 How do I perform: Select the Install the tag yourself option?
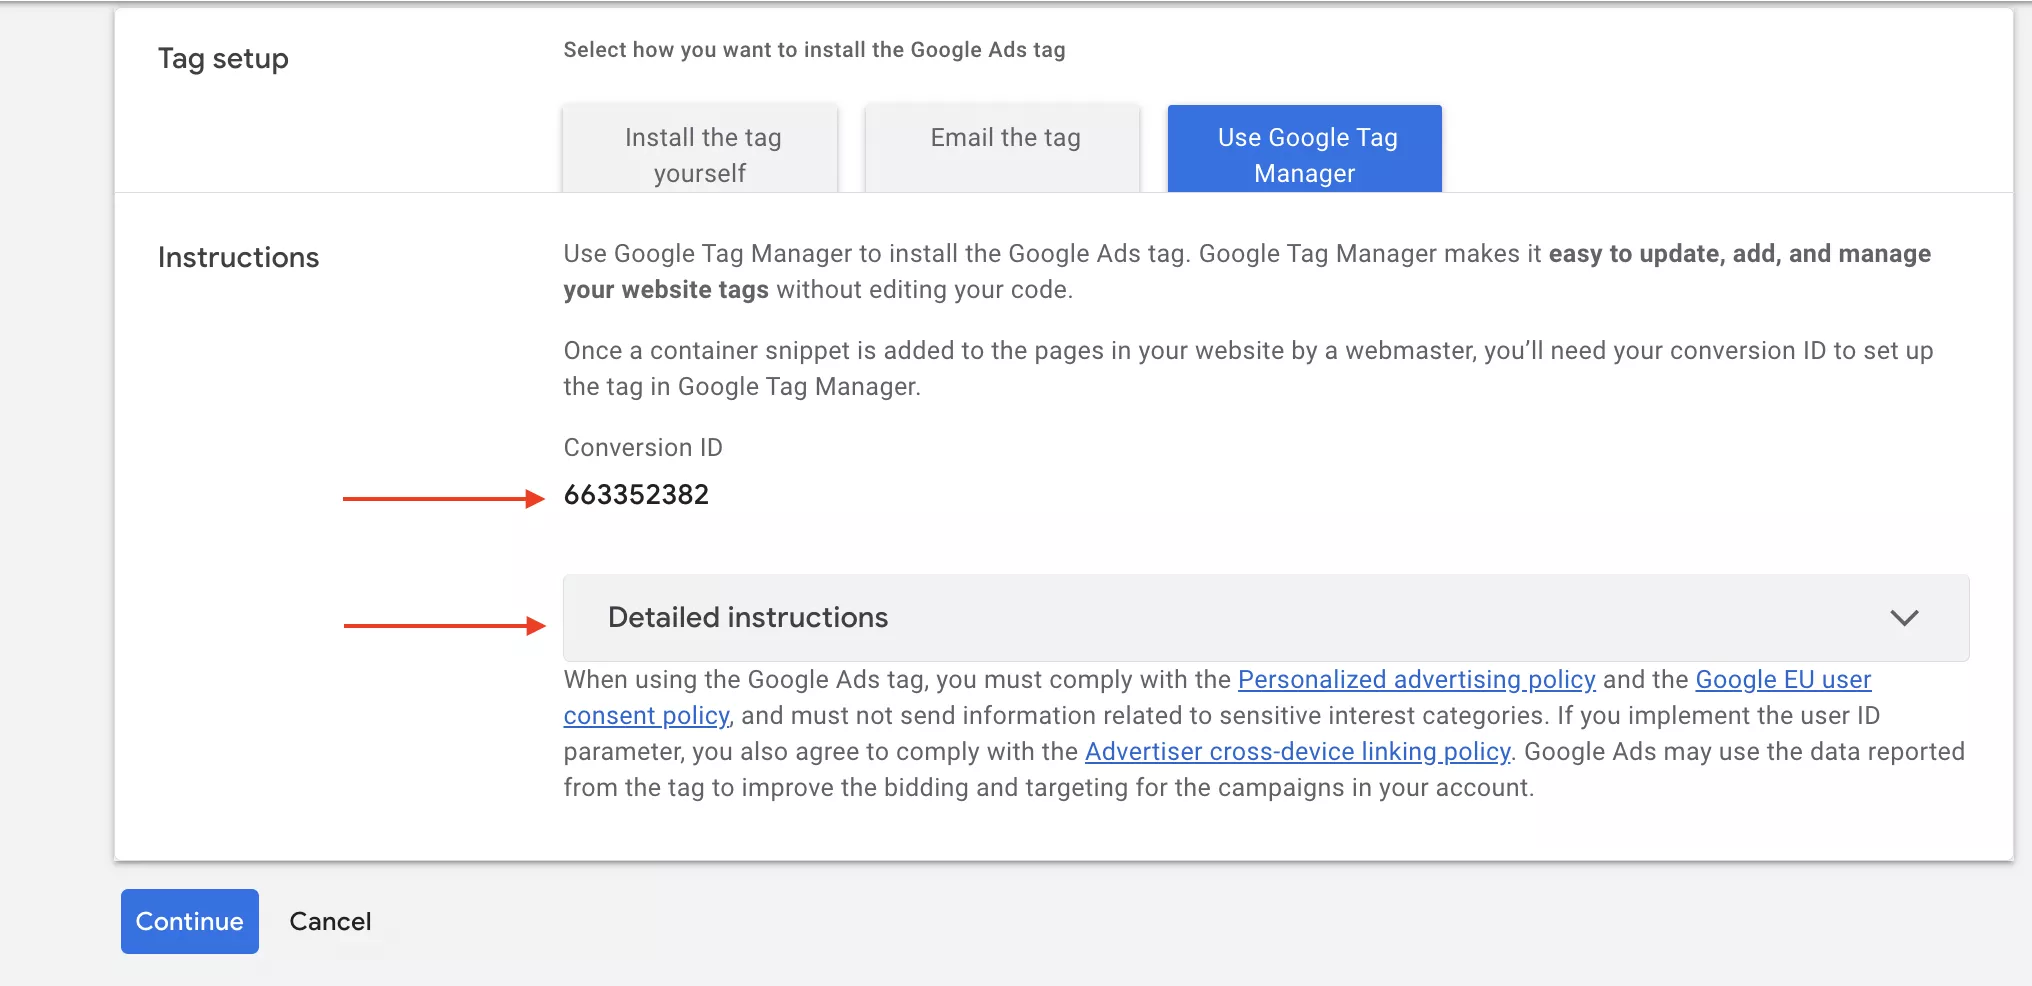[700, 149]
